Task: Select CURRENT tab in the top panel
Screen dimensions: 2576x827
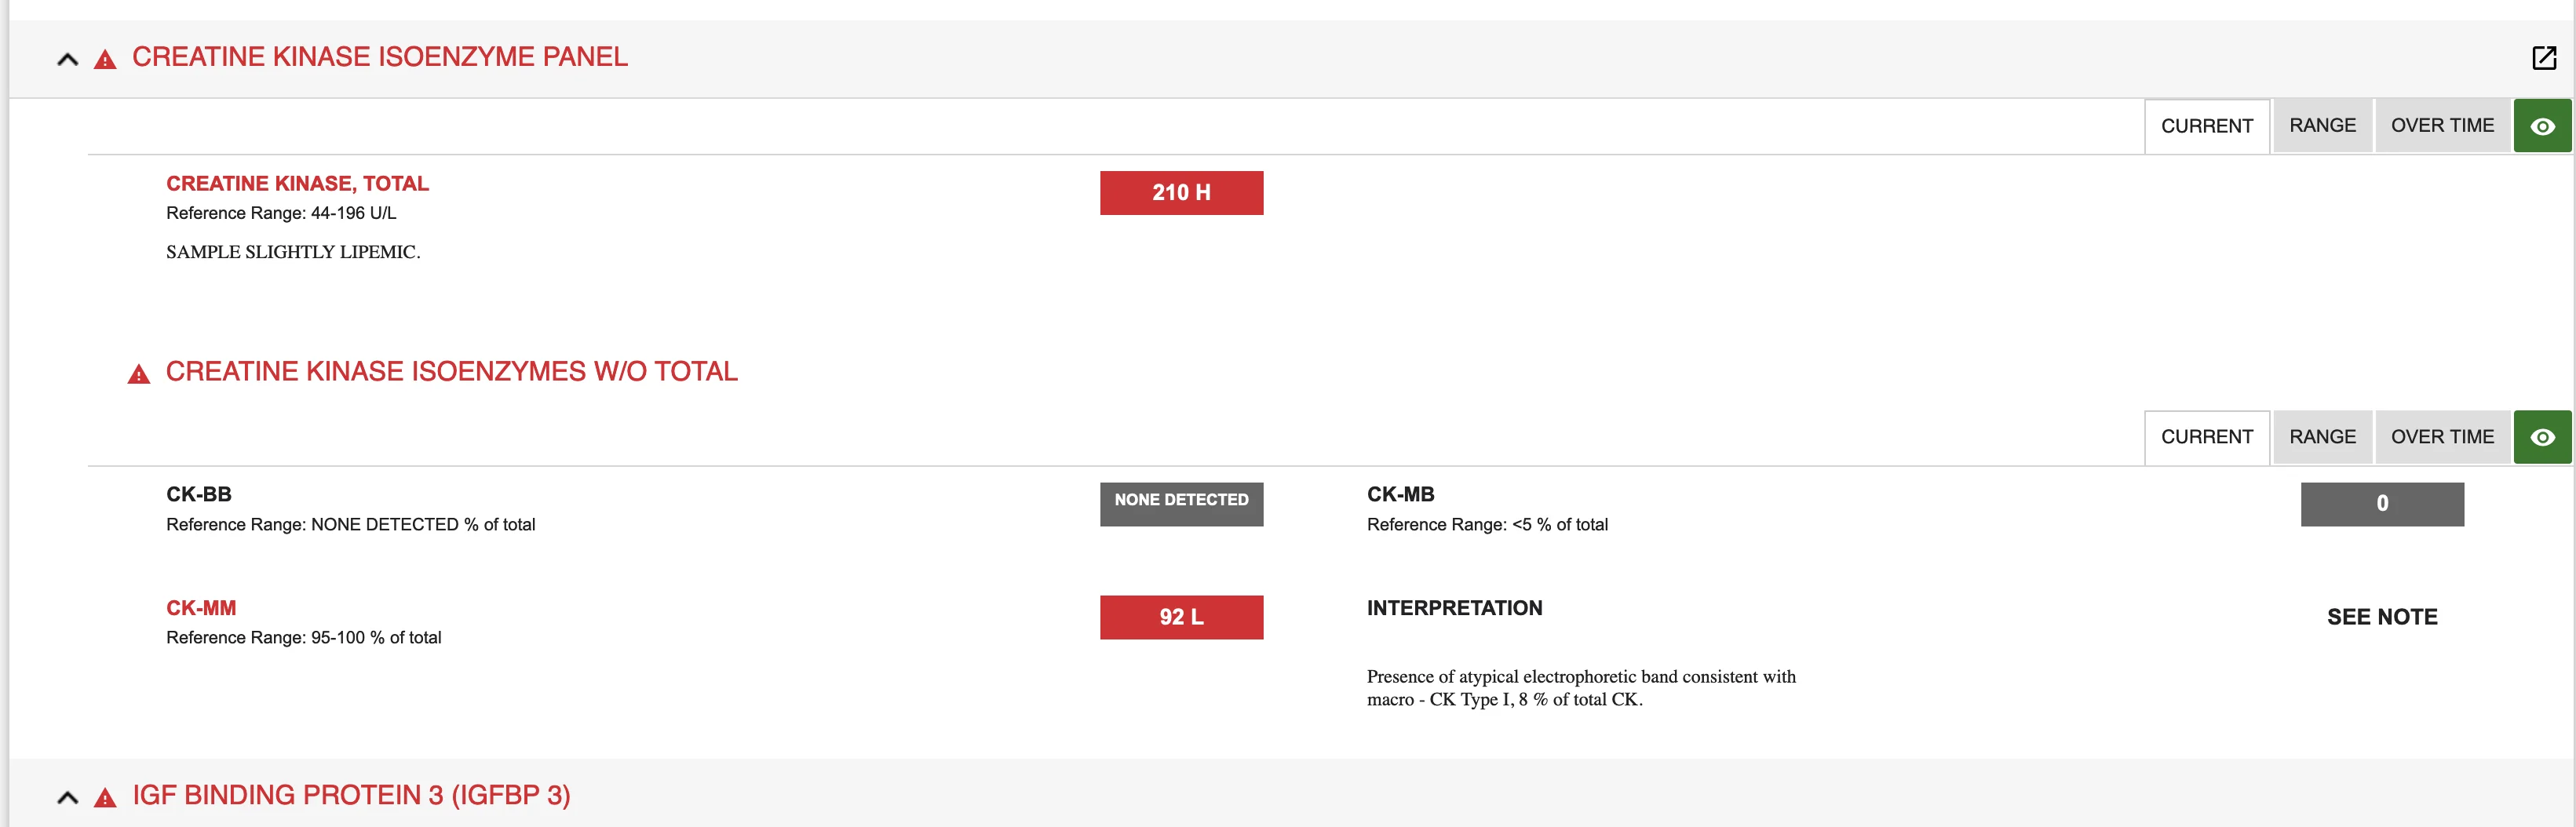Action: [2207, 126]
